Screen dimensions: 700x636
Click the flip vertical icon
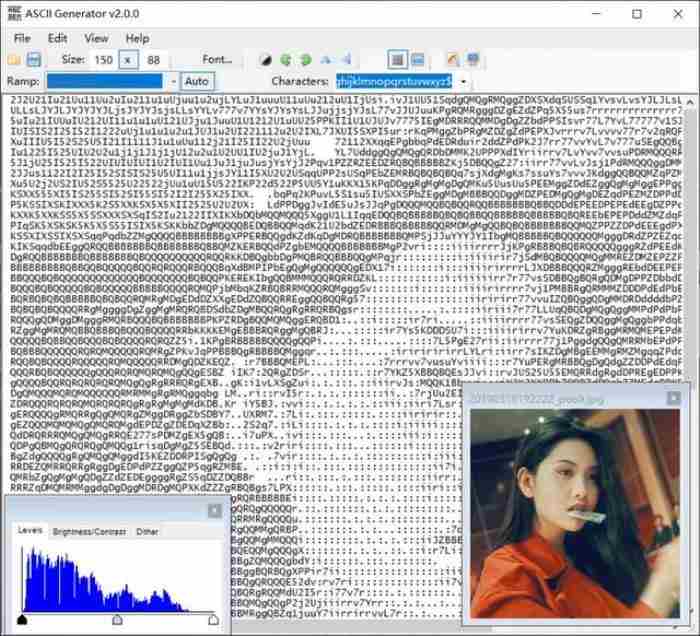[x=346, y=60]
